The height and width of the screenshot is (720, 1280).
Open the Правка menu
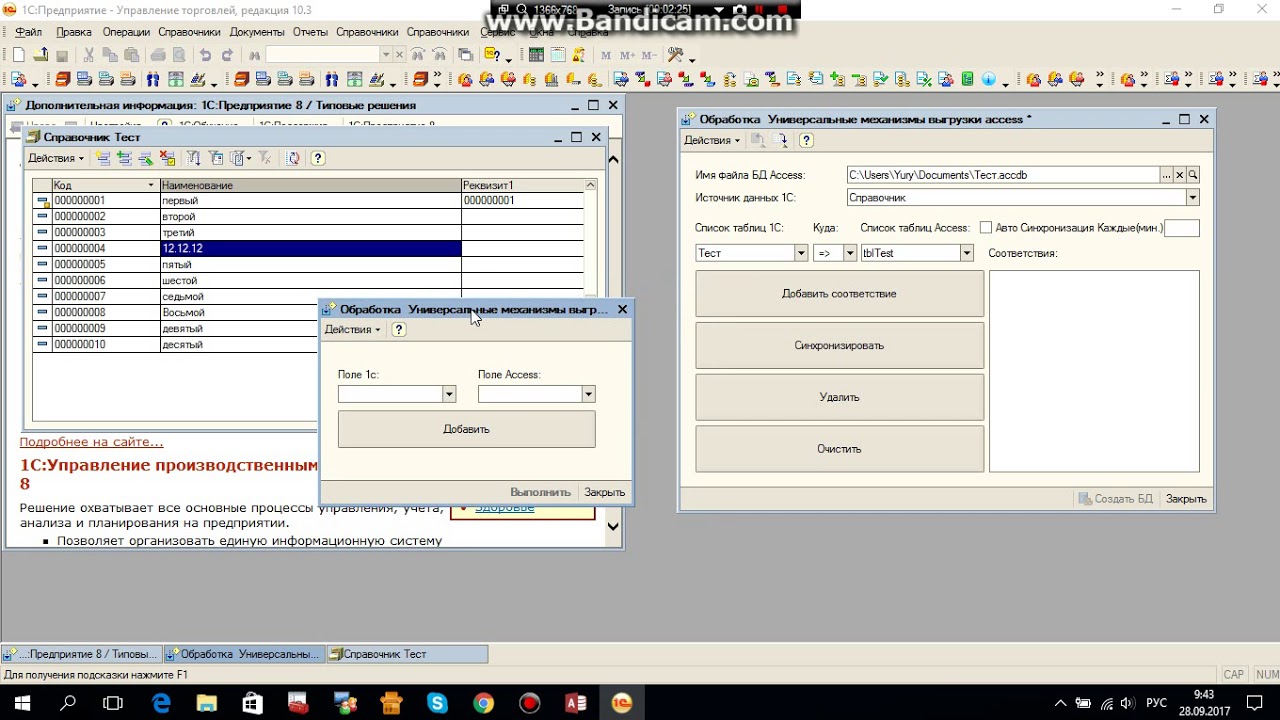(74, 32)
